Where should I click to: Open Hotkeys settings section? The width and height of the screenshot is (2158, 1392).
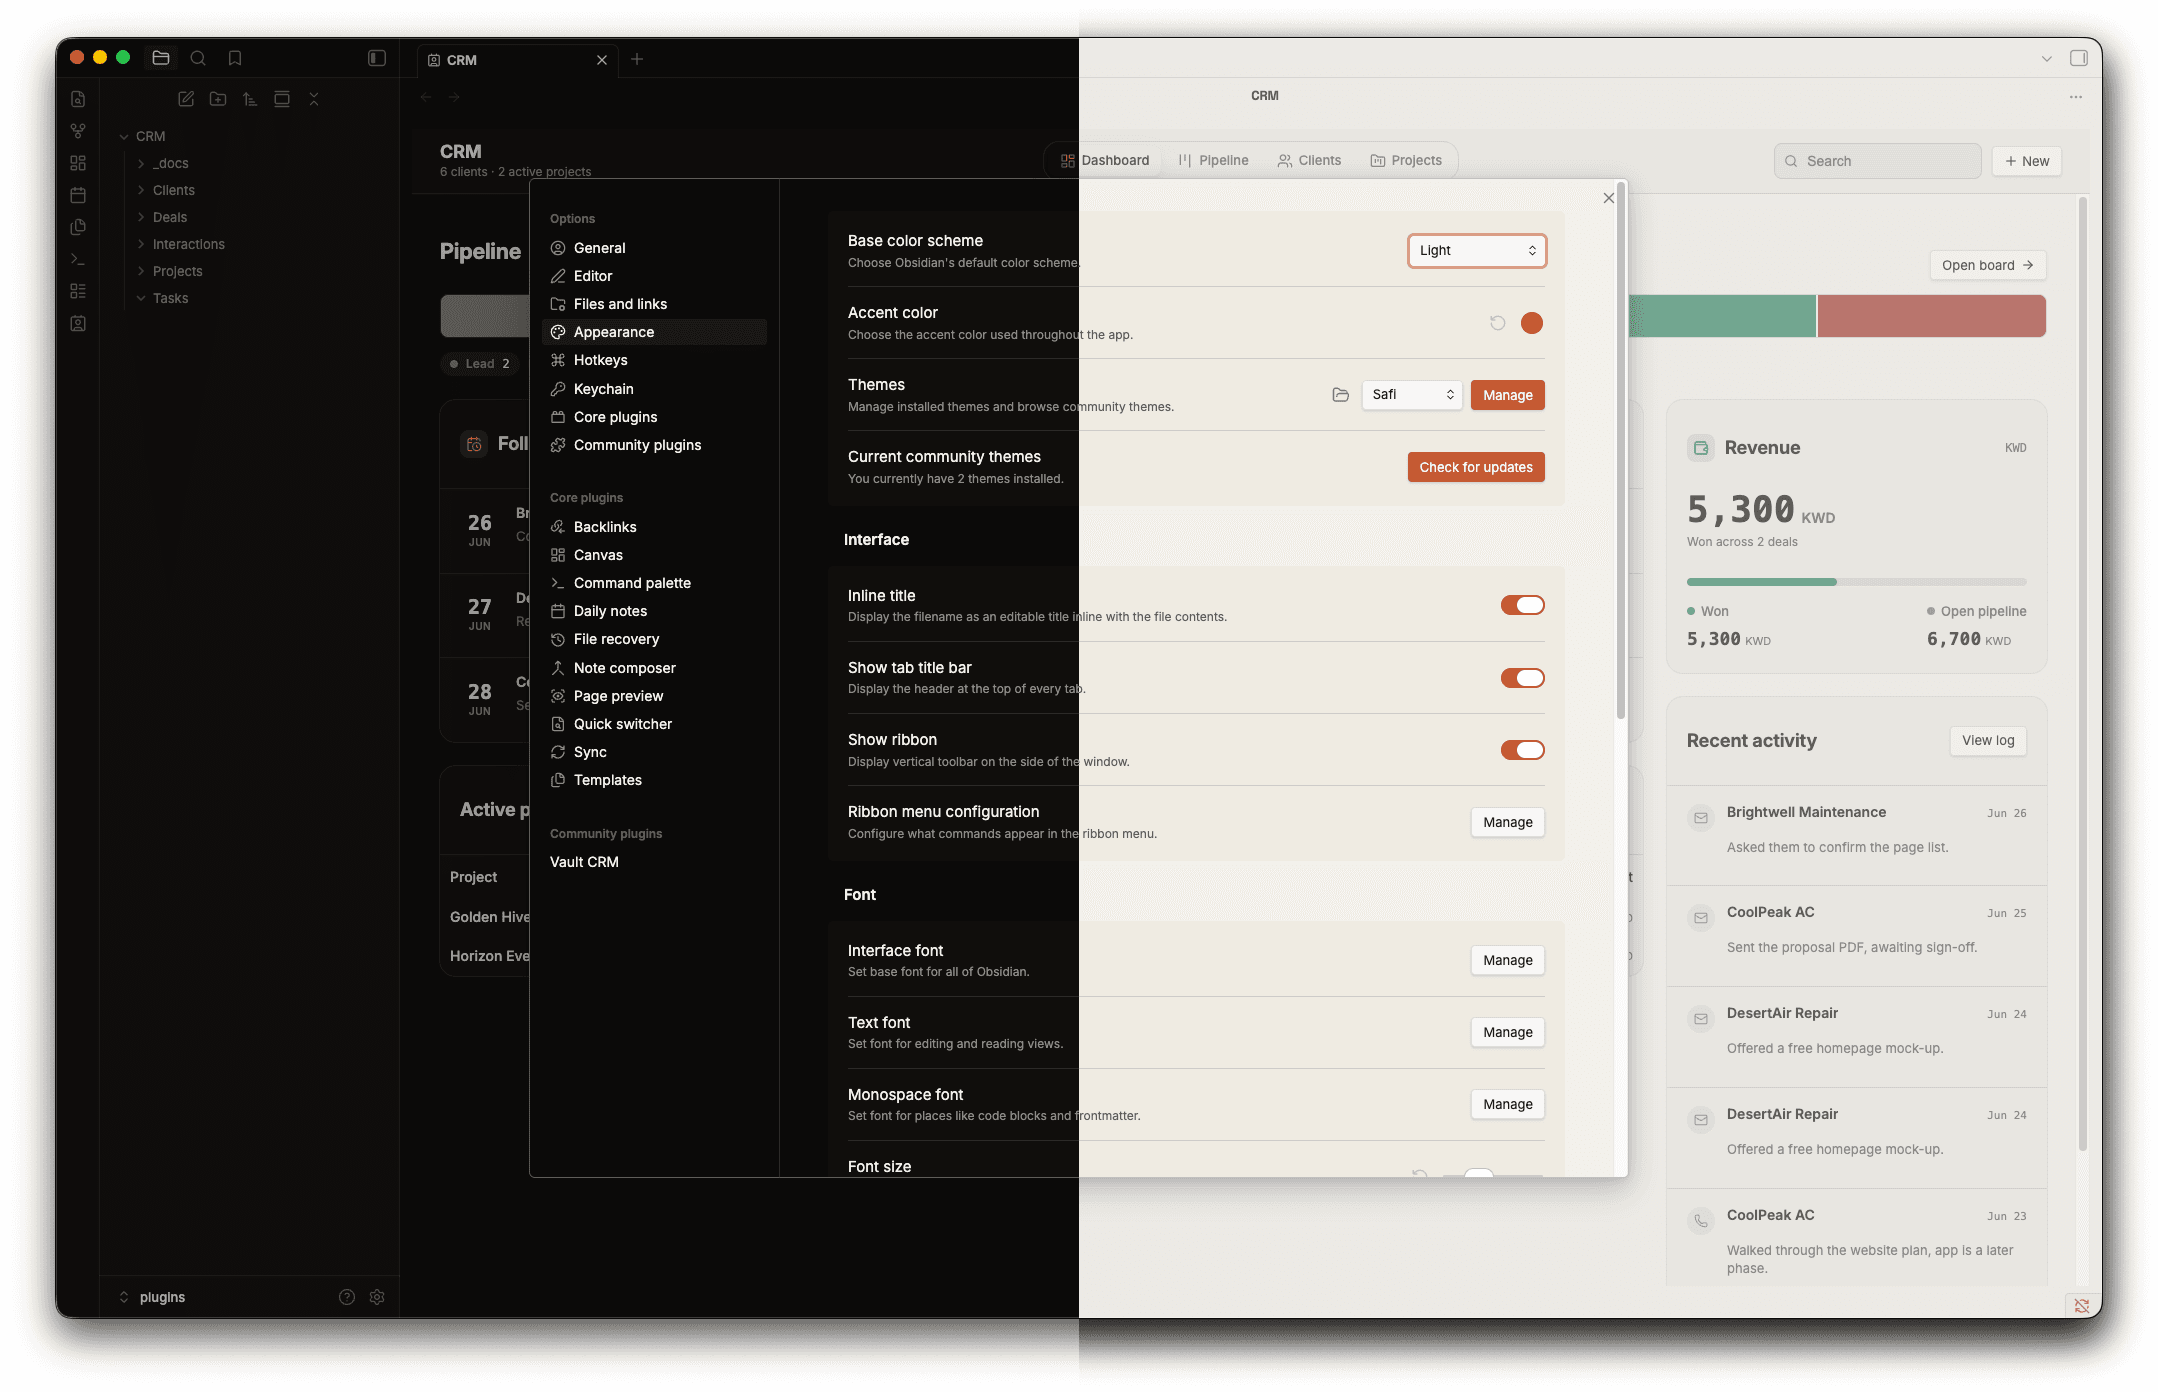(654, 360)
